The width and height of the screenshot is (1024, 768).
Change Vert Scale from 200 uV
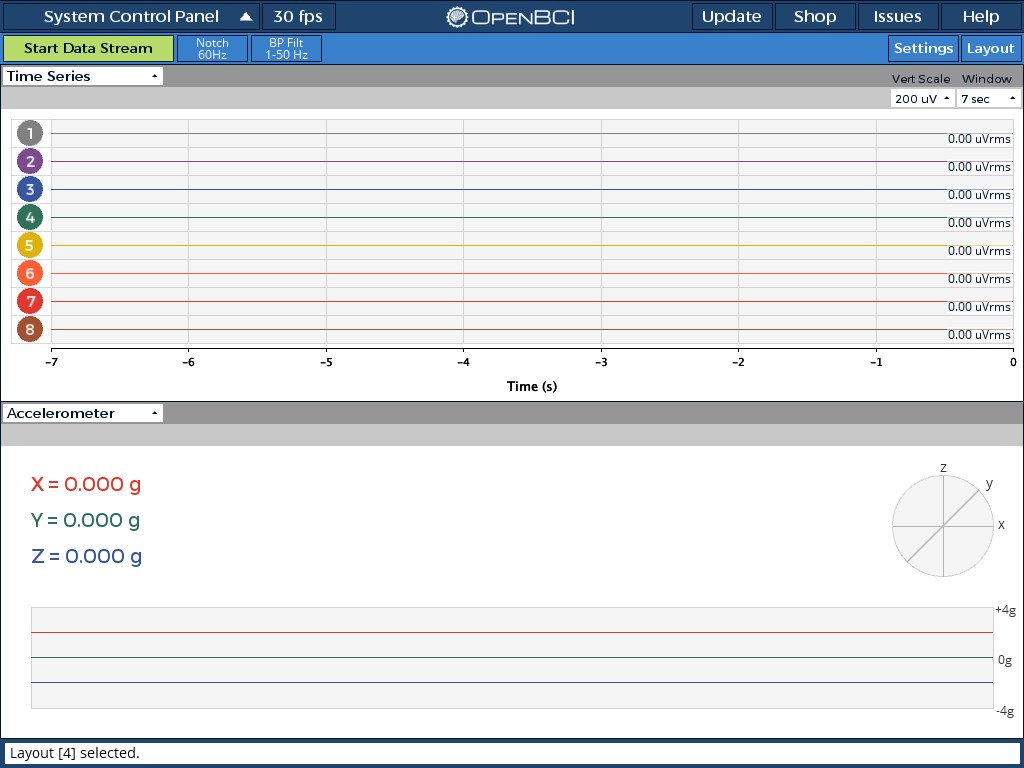[921, 98]
